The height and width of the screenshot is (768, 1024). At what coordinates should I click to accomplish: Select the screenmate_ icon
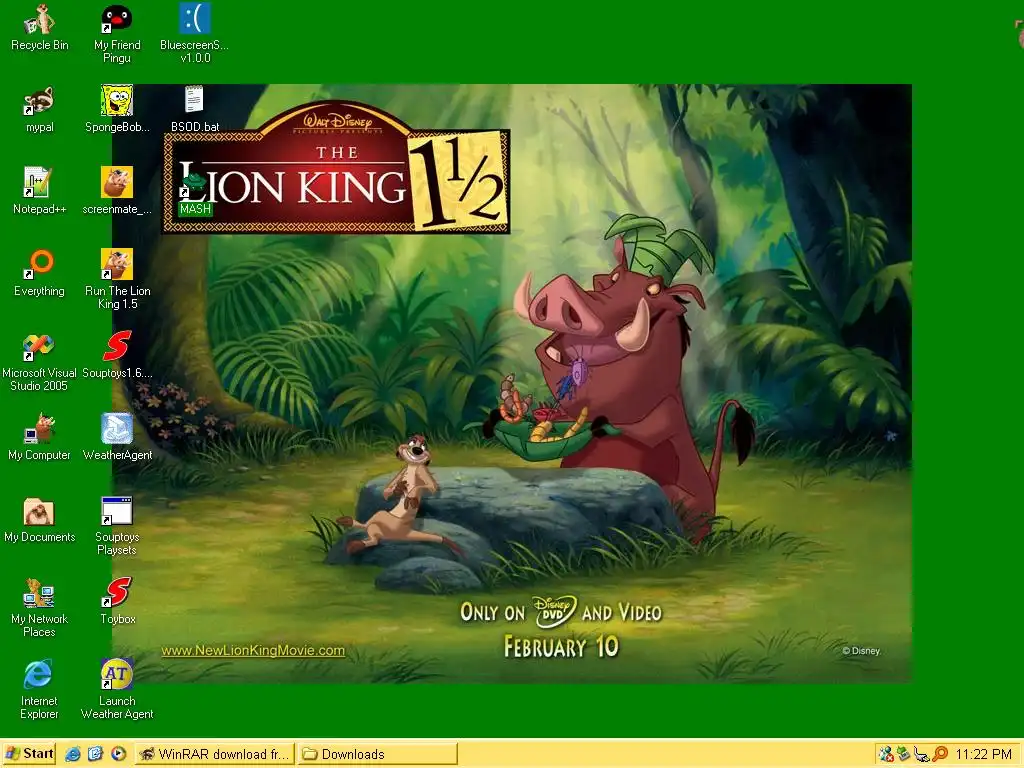click(117, 191)
